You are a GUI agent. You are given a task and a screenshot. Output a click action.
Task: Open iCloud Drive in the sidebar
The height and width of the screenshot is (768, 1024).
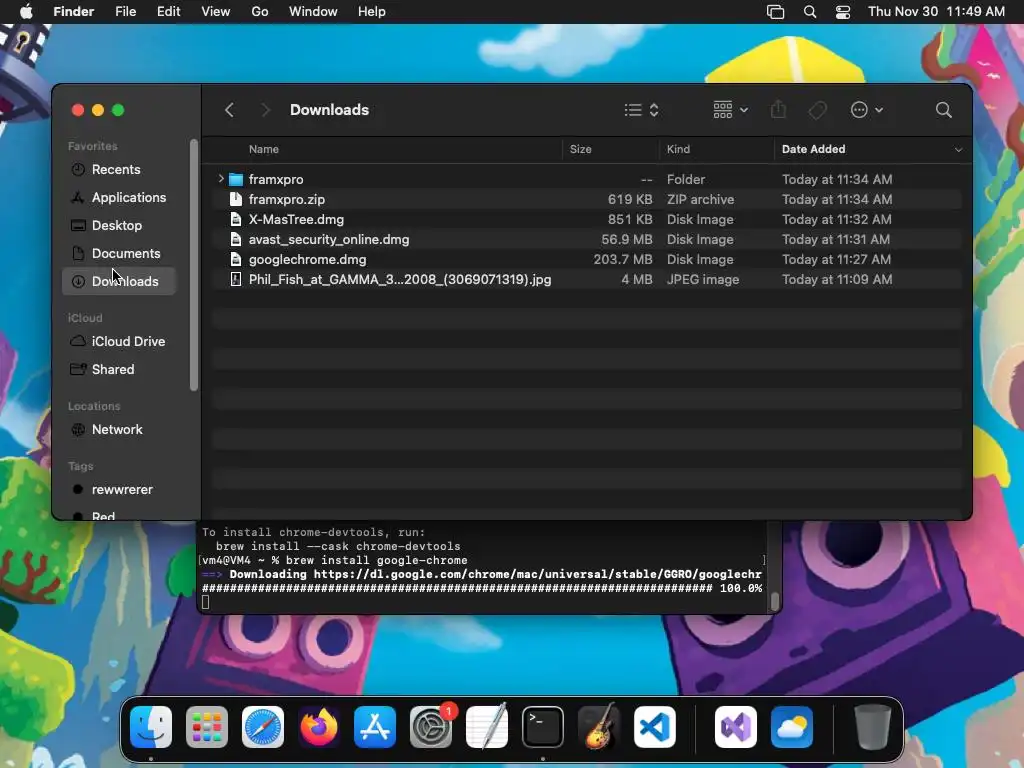(x=119, y=342)
